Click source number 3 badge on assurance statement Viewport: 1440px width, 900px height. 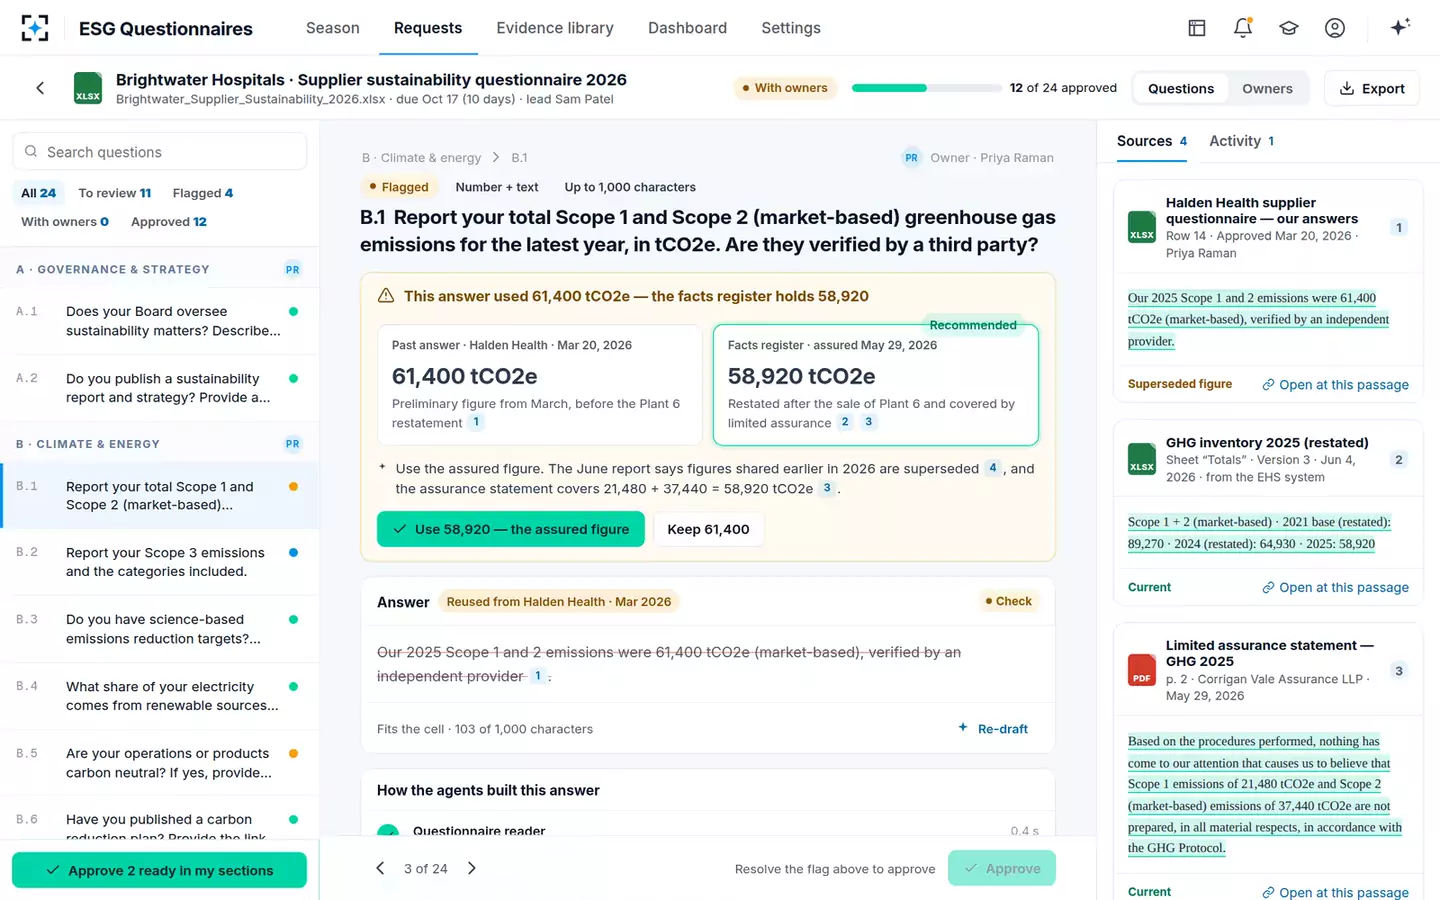(x=1399, y=671)
